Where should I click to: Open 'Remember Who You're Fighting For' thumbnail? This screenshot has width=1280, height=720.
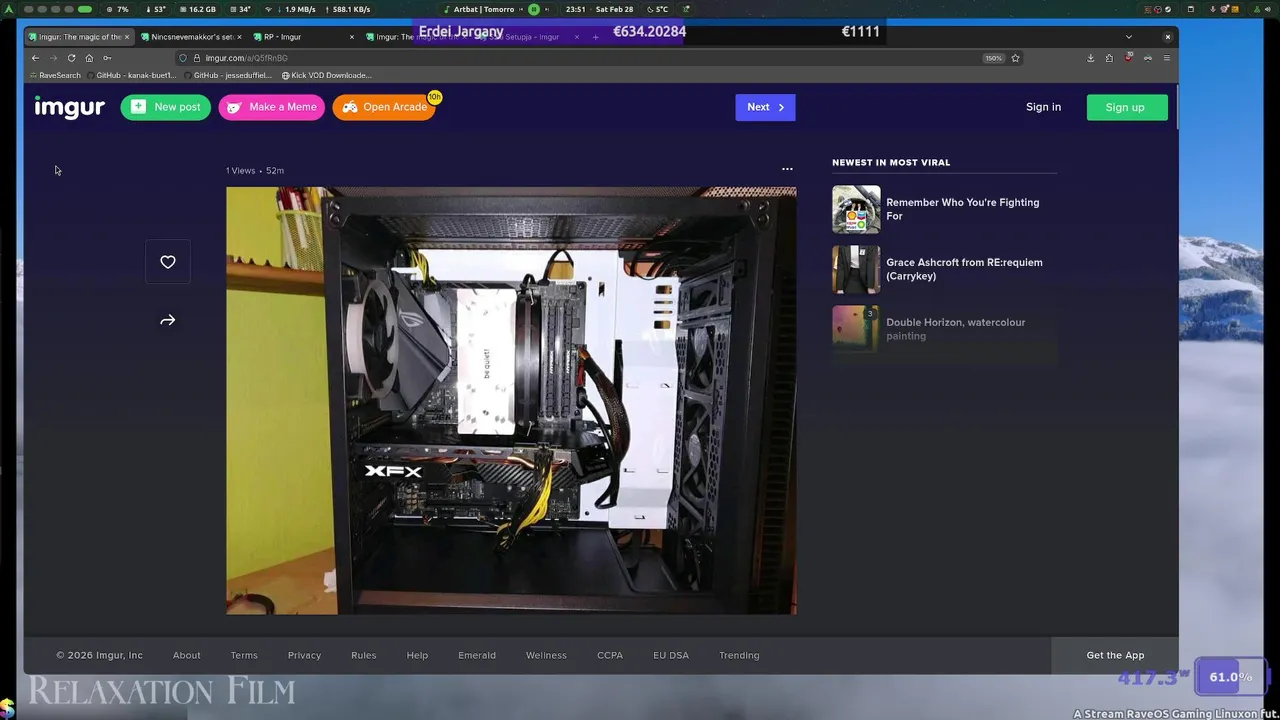(856, 209)
